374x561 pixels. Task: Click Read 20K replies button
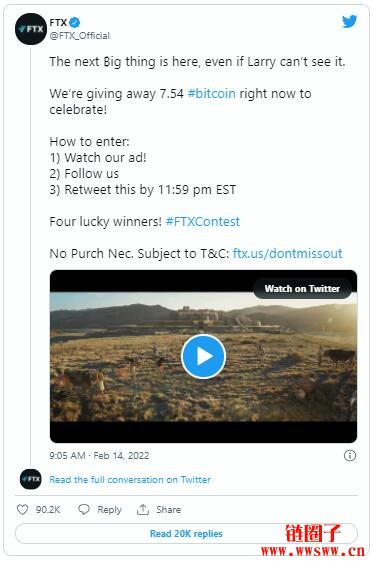pyautogui.click(x=186, y=533)
